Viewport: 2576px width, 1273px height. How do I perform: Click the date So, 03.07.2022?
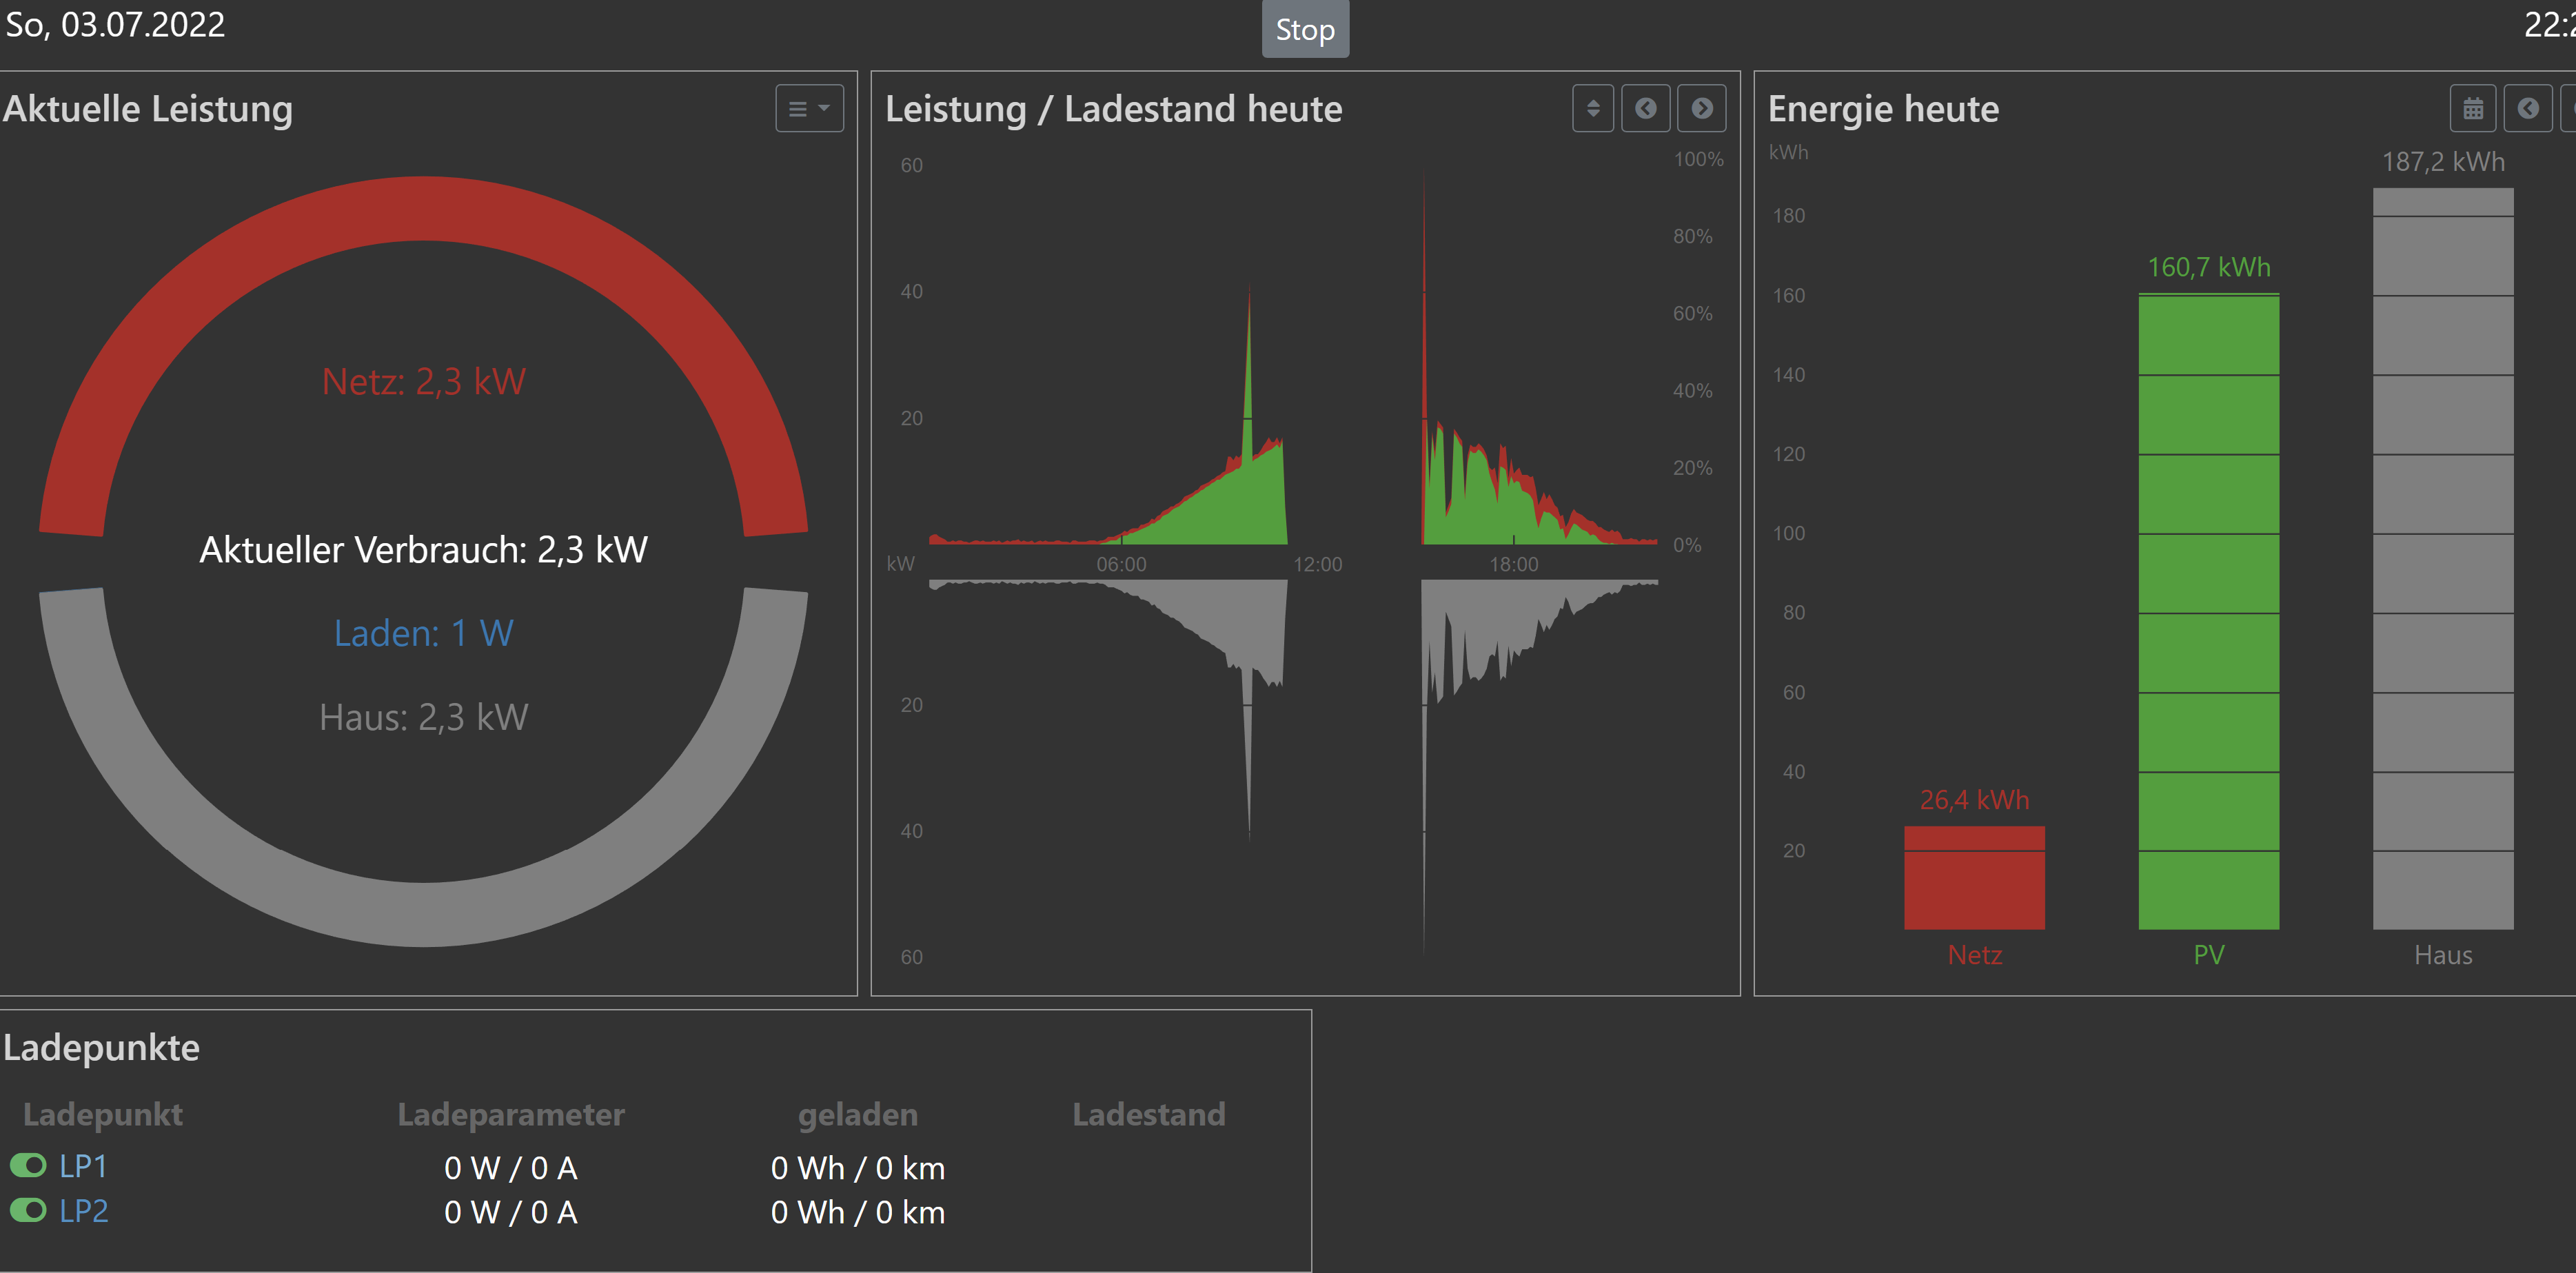(115, 24)
